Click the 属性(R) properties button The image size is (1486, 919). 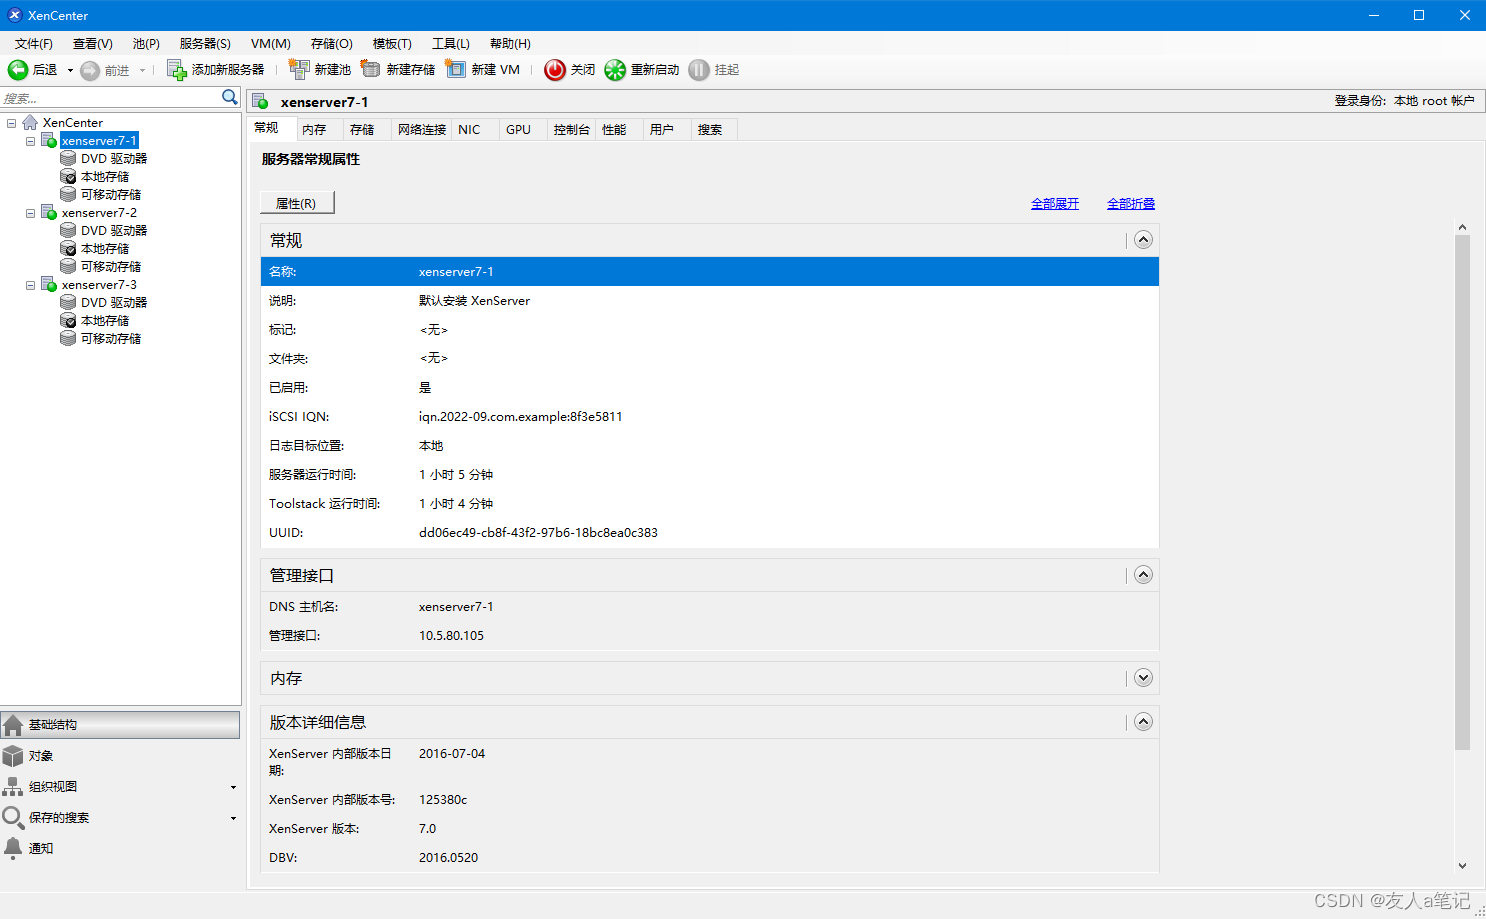pyautogui.click(x=297, y=203)
